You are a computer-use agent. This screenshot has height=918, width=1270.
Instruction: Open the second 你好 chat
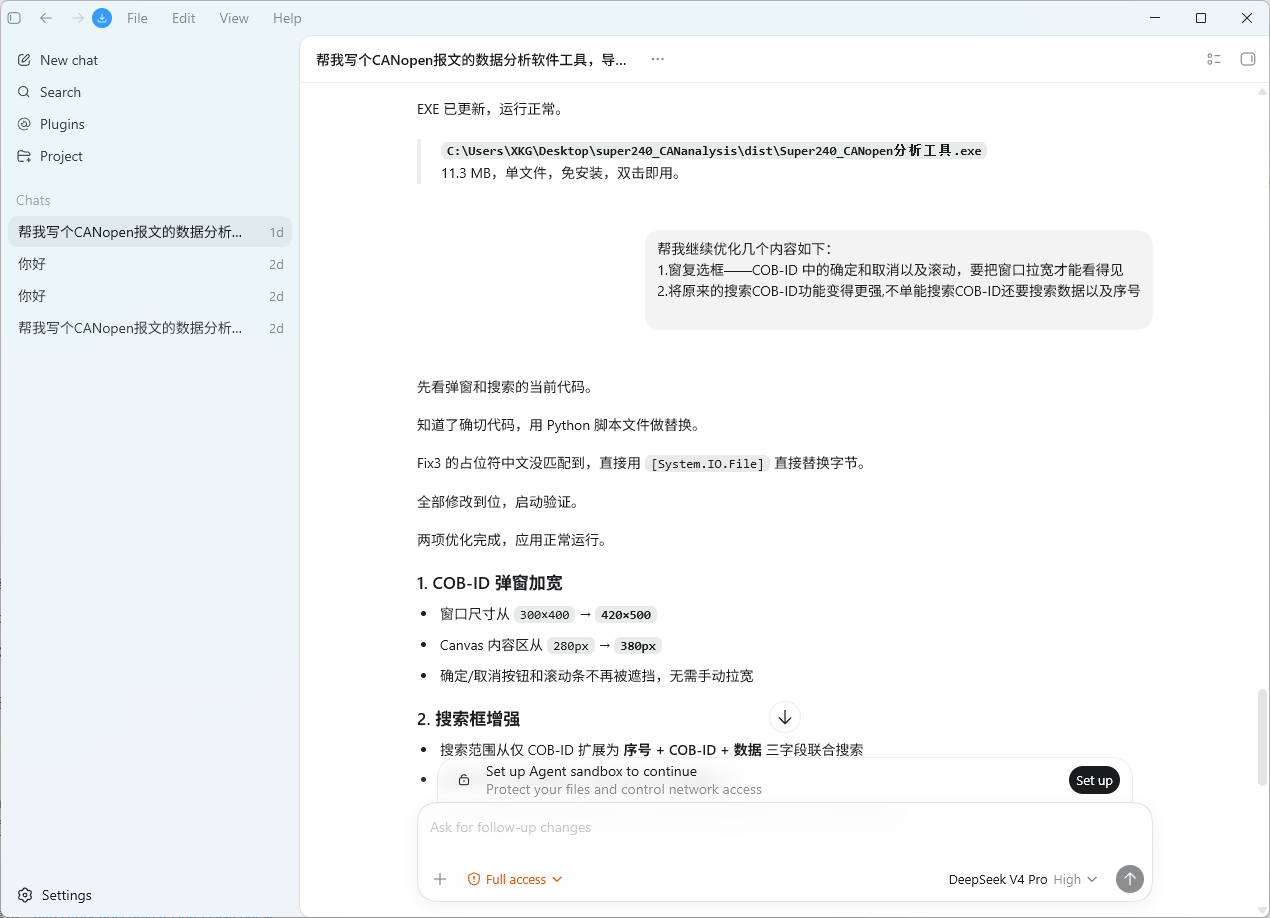click(x=150, y=296)
